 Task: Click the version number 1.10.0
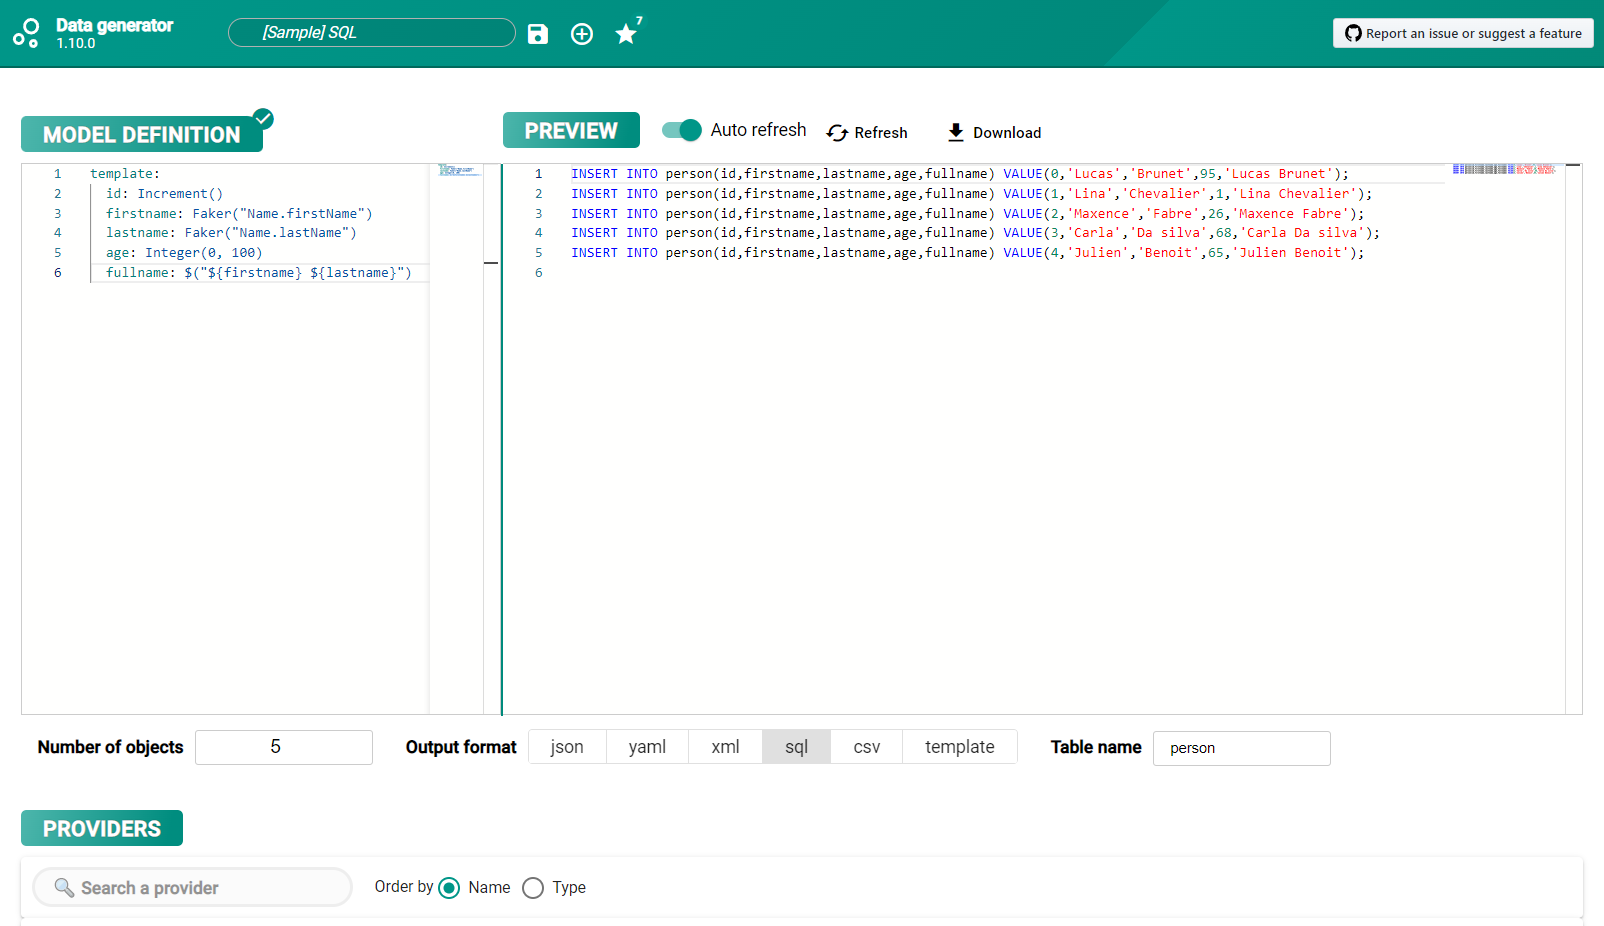click(x=76, y=44)
